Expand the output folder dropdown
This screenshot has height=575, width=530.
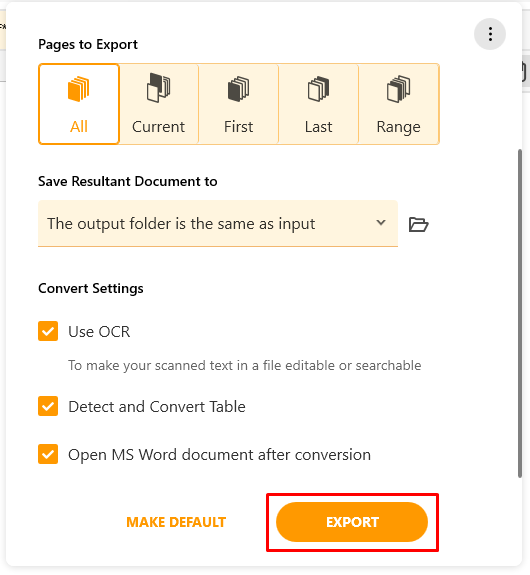pos(218,223)
